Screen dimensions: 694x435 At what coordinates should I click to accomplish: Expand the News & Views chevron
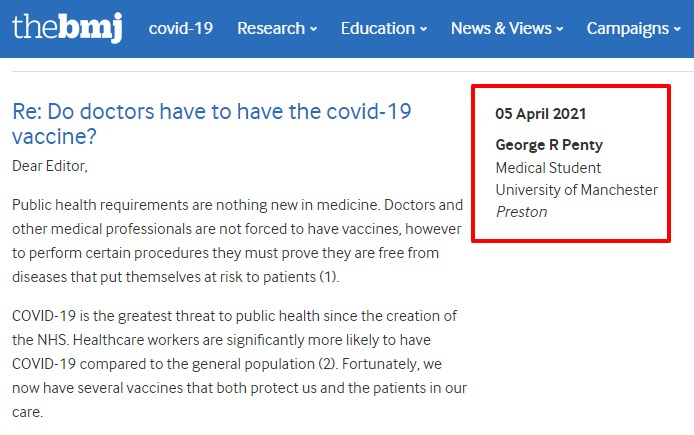[559, 30]
